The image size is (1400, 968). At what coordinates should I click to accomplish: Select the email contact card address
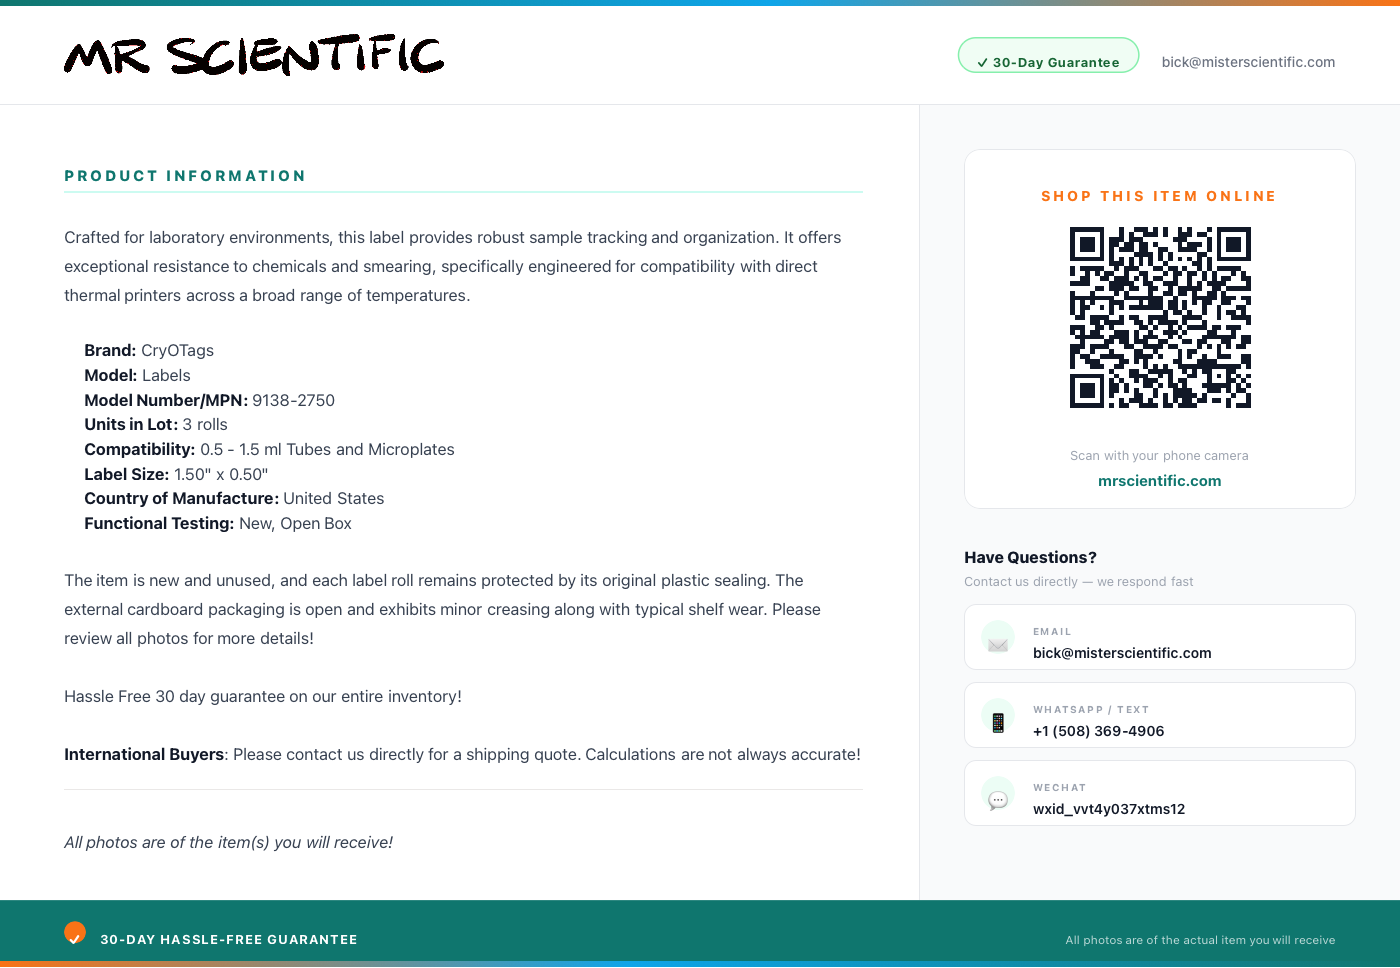1122,653
